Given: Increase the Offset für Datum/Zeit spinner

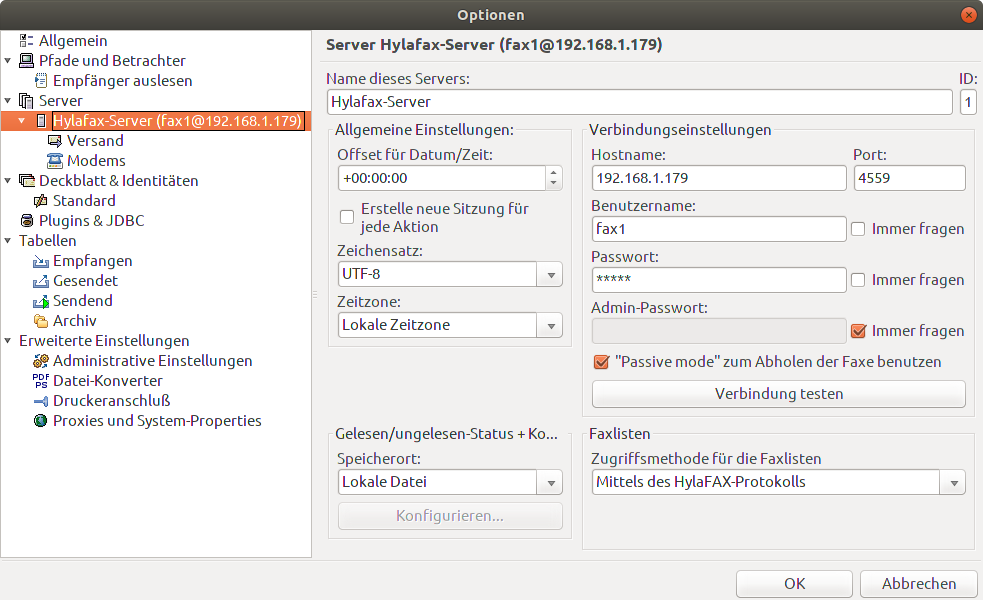Looking at the screenshot, I should coord(553,172).
